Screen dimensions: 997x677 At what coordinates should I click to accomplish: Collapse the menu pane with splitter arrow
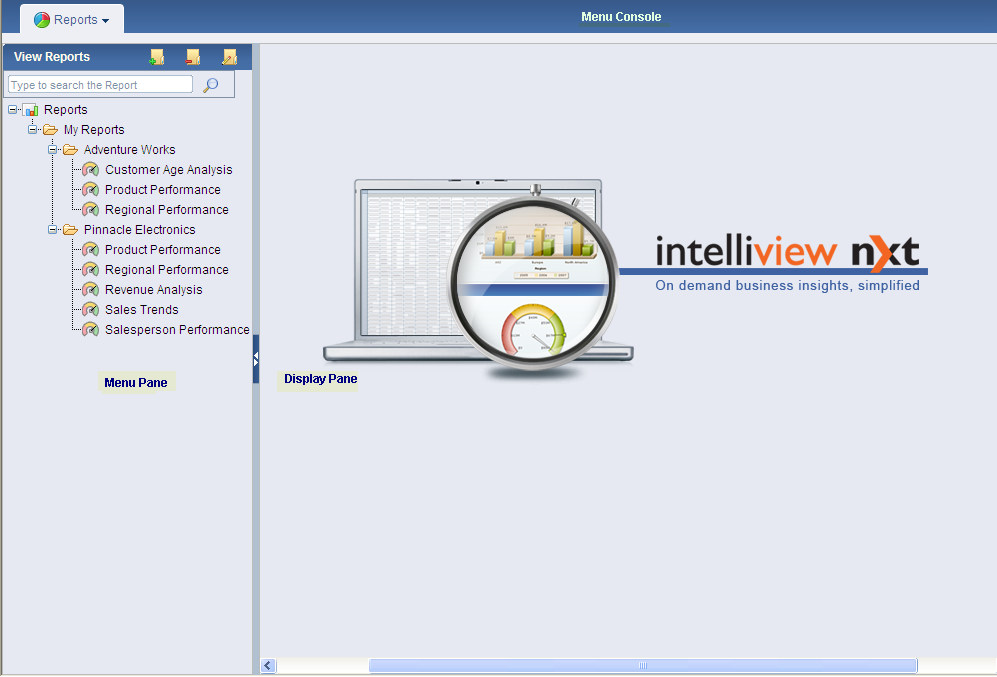(256, 359)
